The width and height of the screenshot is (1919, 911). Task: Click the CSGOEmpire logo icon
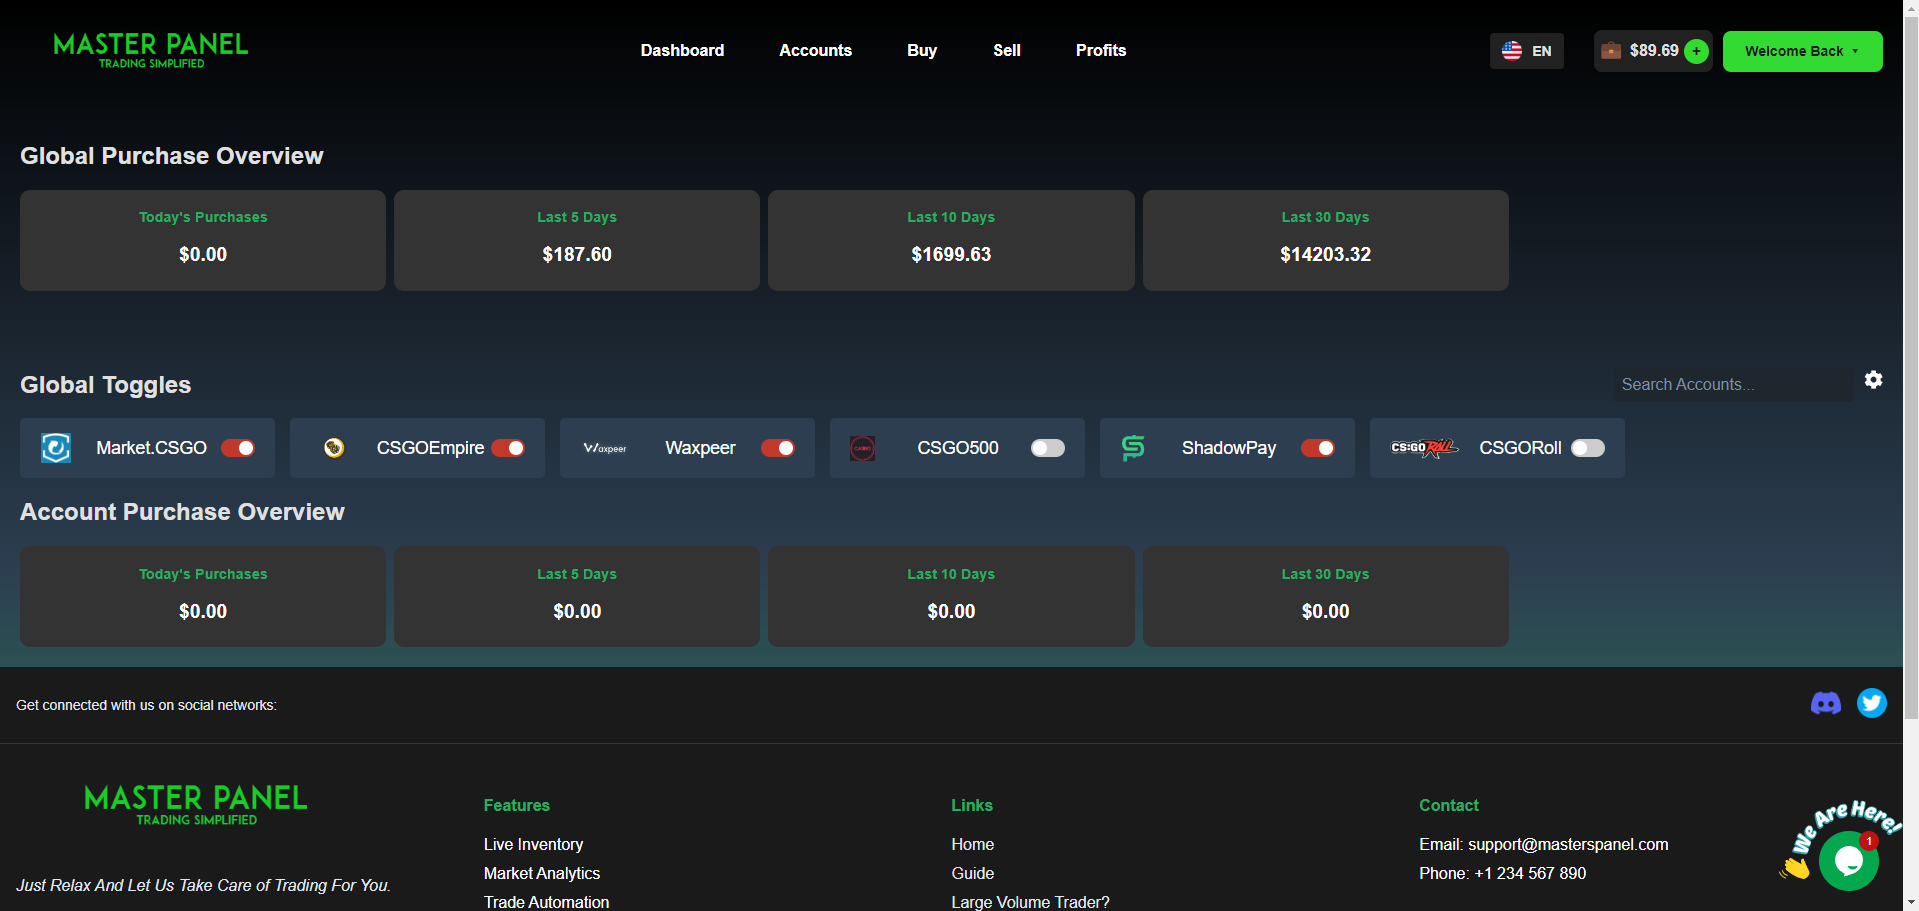[334, 448]
